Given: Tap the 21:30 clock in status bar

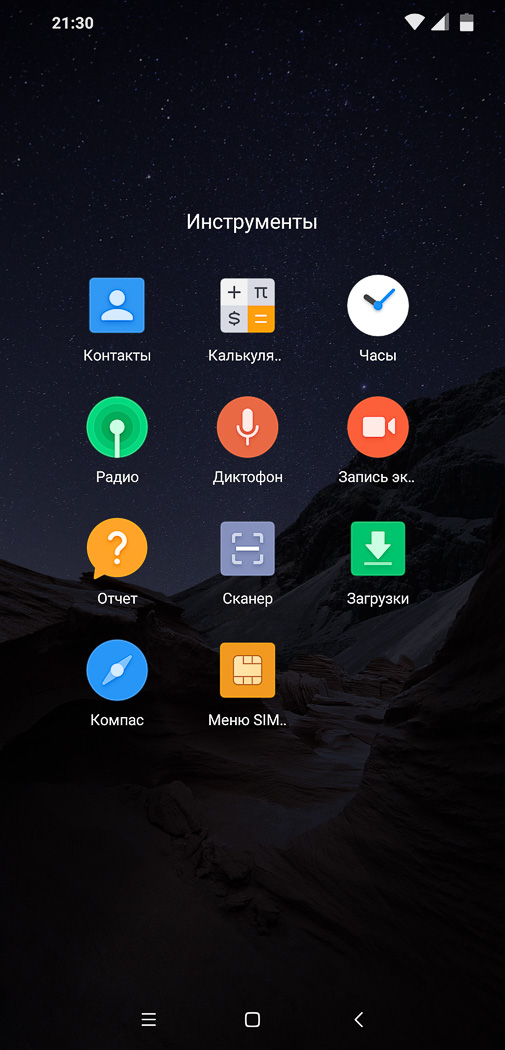Looking at the screenshot, I should pos(72,23).
